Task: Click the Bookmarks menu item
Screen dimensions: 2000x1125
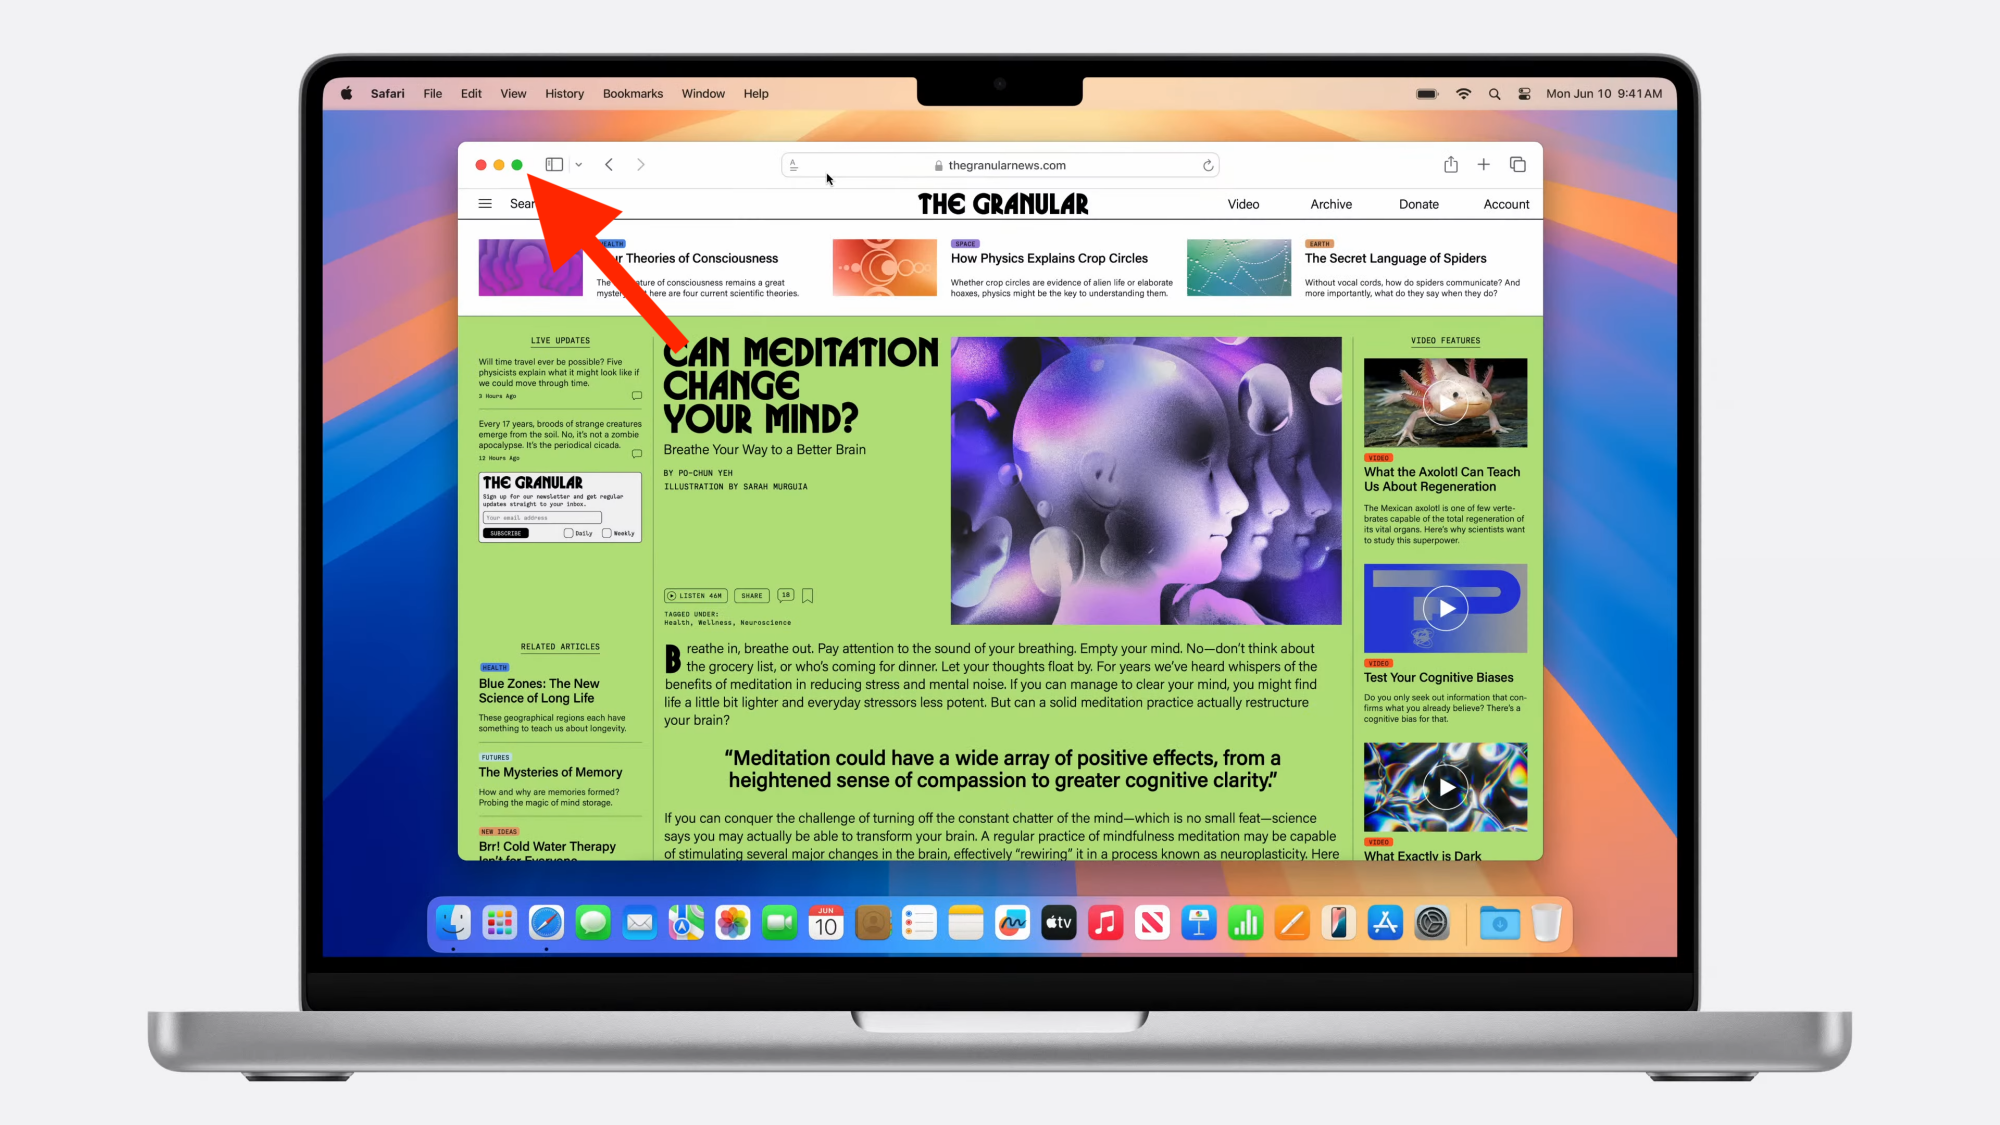Action: [632, 93]
